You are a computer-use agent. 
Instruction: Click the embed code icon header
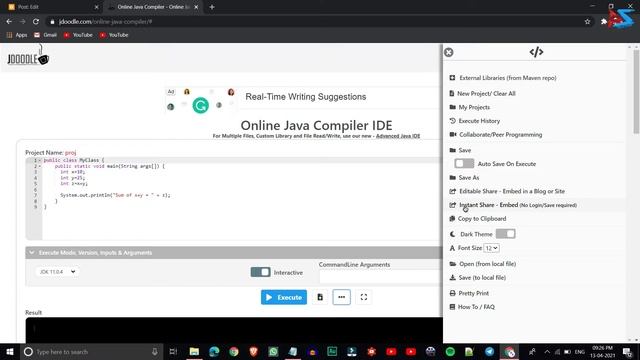point(536,52)
